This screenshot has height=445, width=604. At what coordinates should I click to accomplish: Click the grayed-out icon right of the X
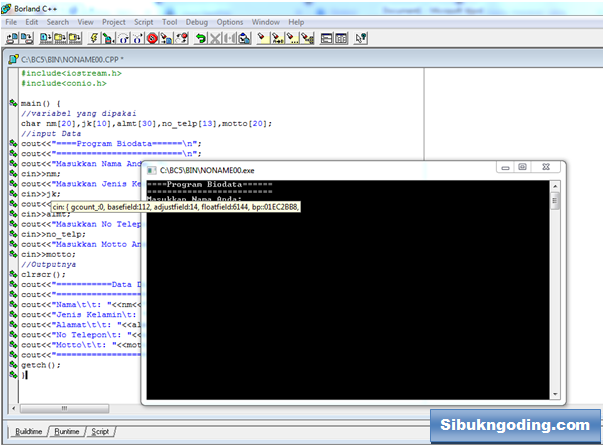pos(230,38)
